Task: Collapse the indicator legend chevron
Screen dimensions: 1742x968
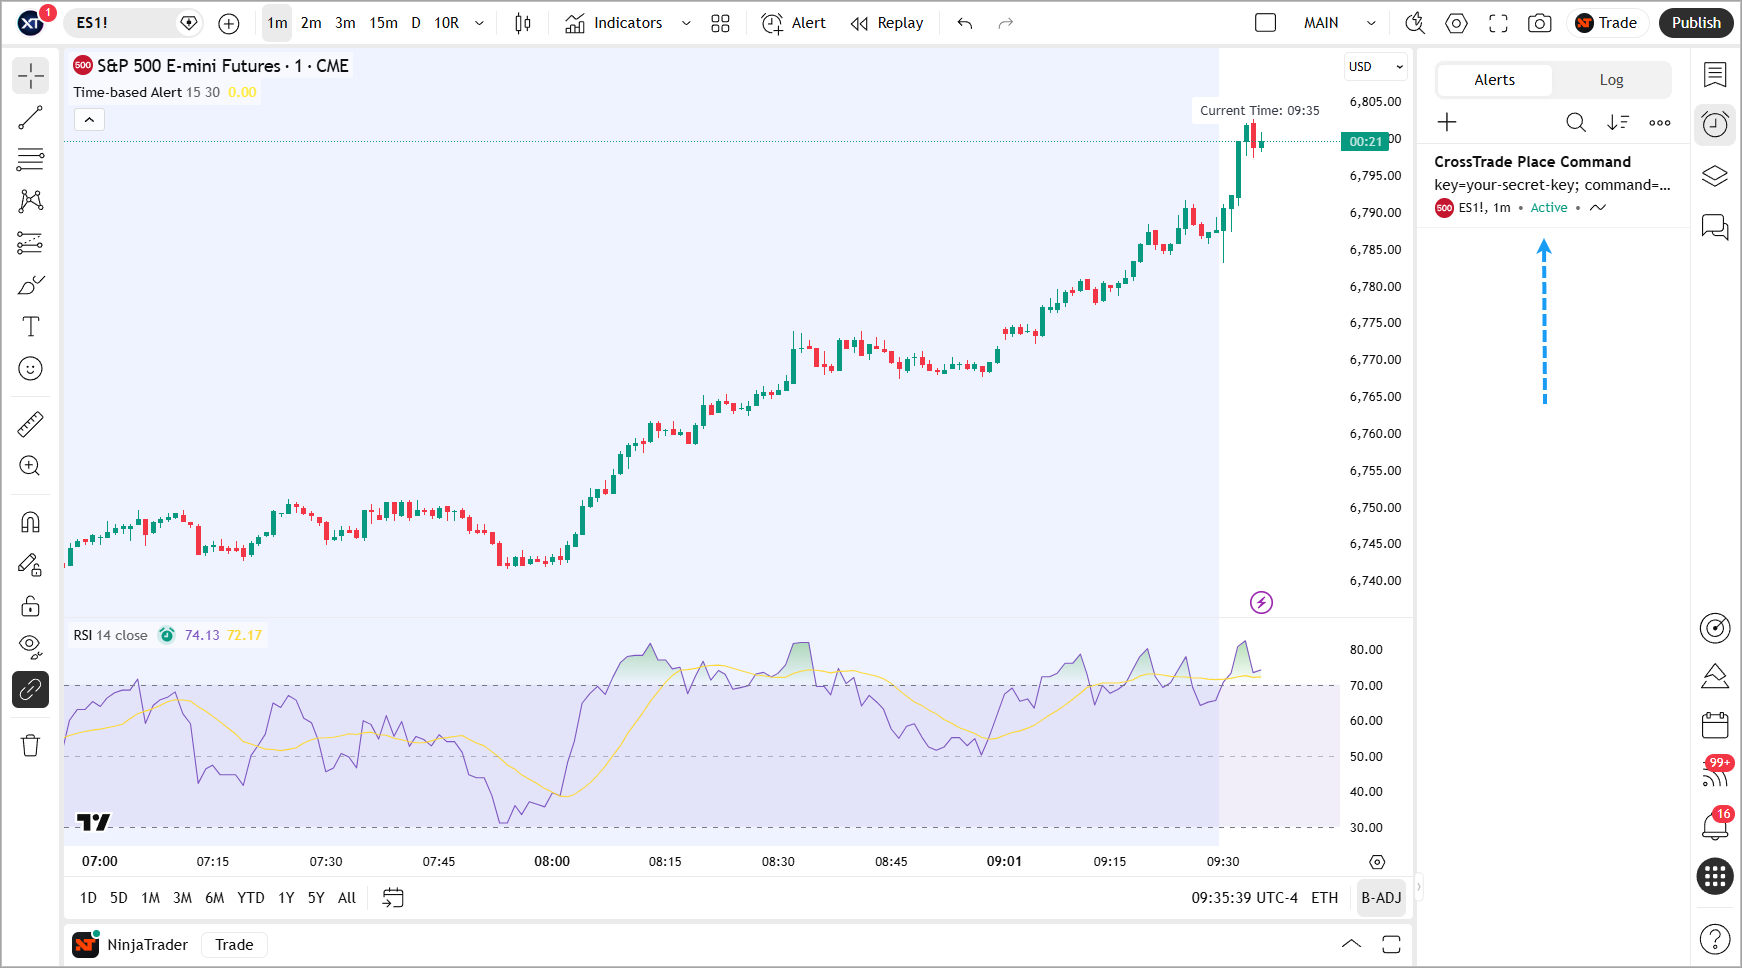Action: (x=89, y=120)
